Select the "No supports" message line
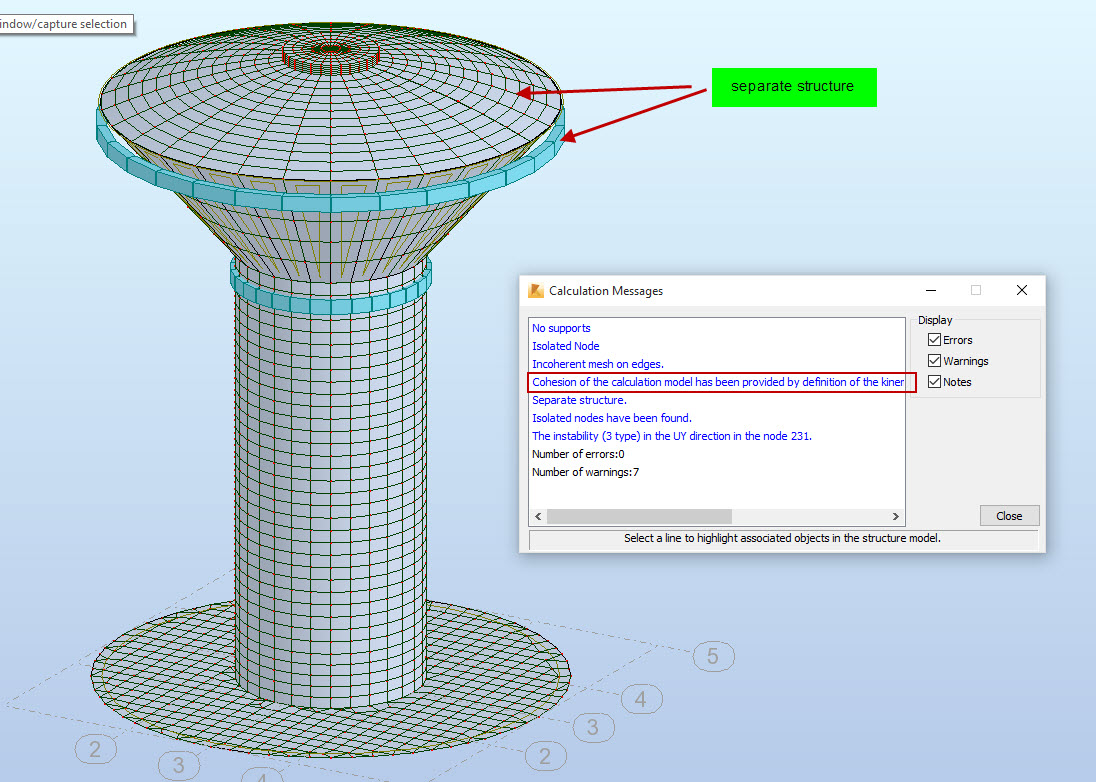 tap(561, 328)
